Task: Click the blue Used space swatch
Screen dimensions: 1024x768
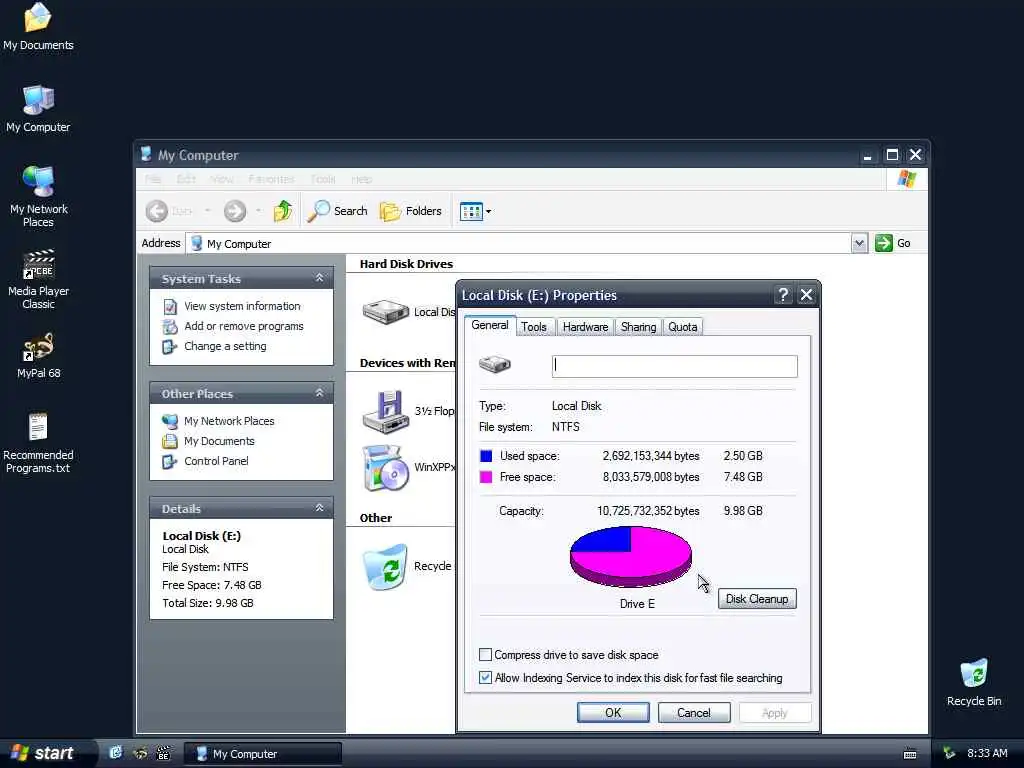Action: [x=486, y=456]
